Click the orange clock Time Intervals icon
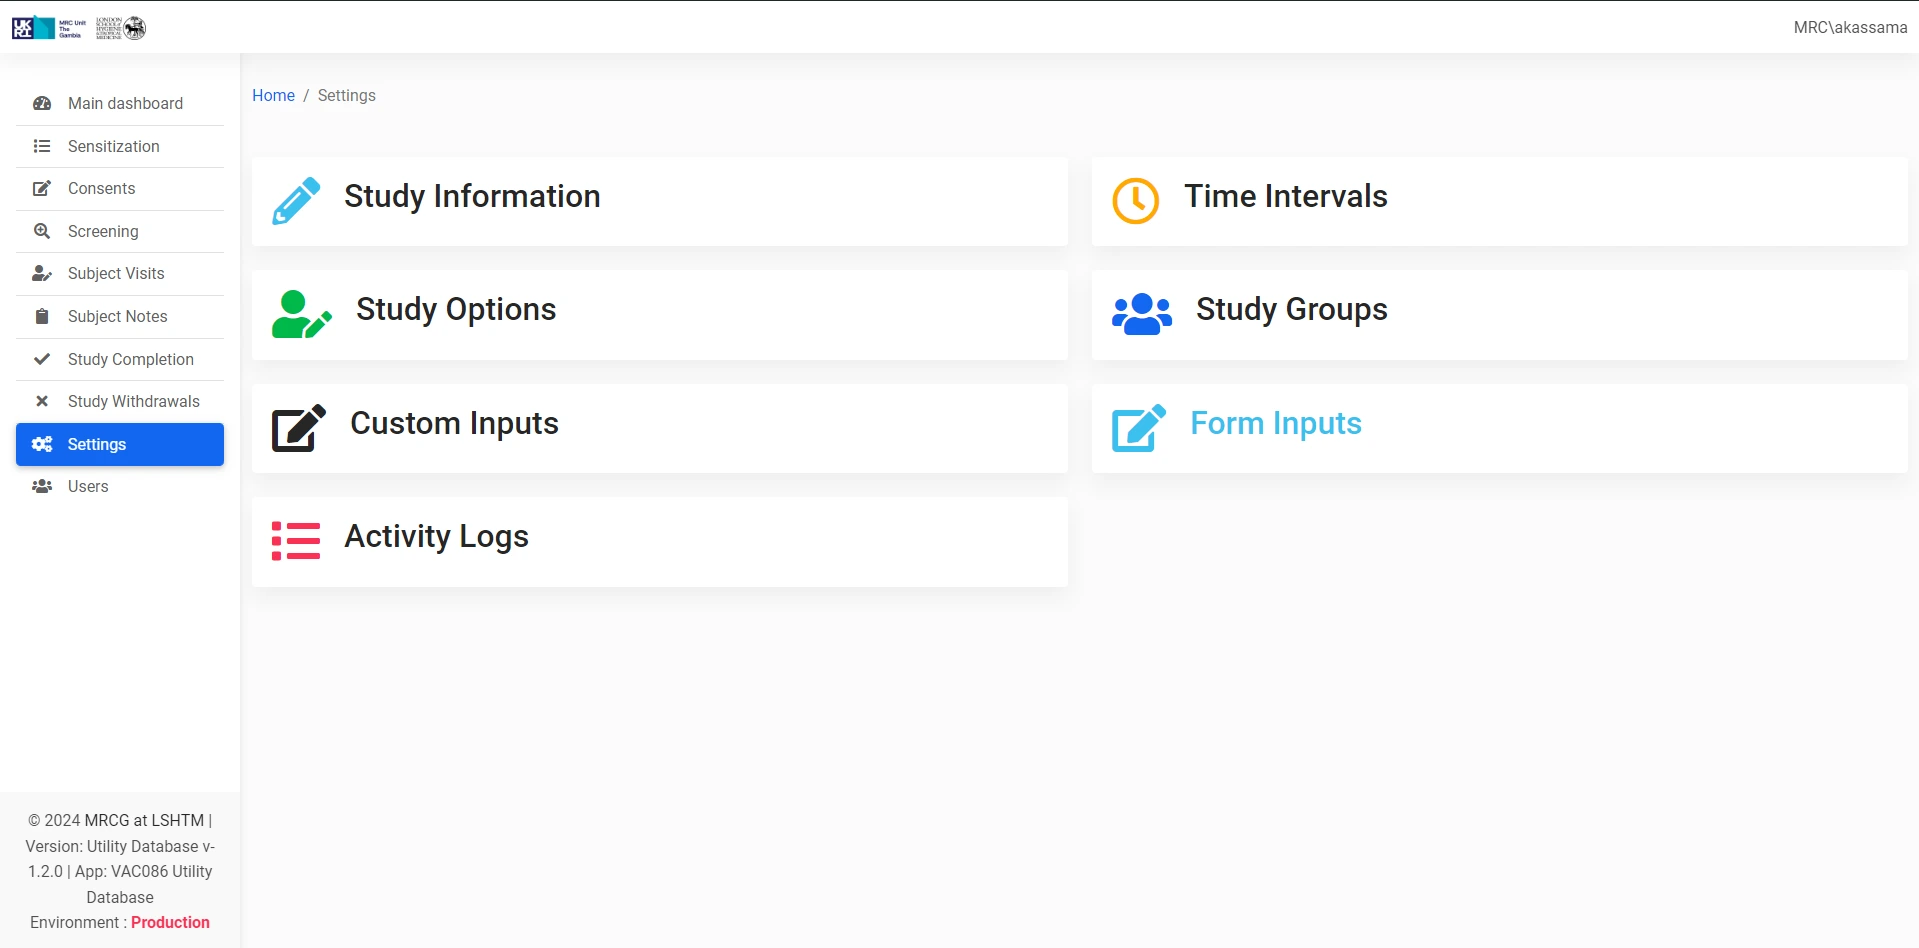The width and height of the screenshot is (1919, 948). (x=1136, y=200)
